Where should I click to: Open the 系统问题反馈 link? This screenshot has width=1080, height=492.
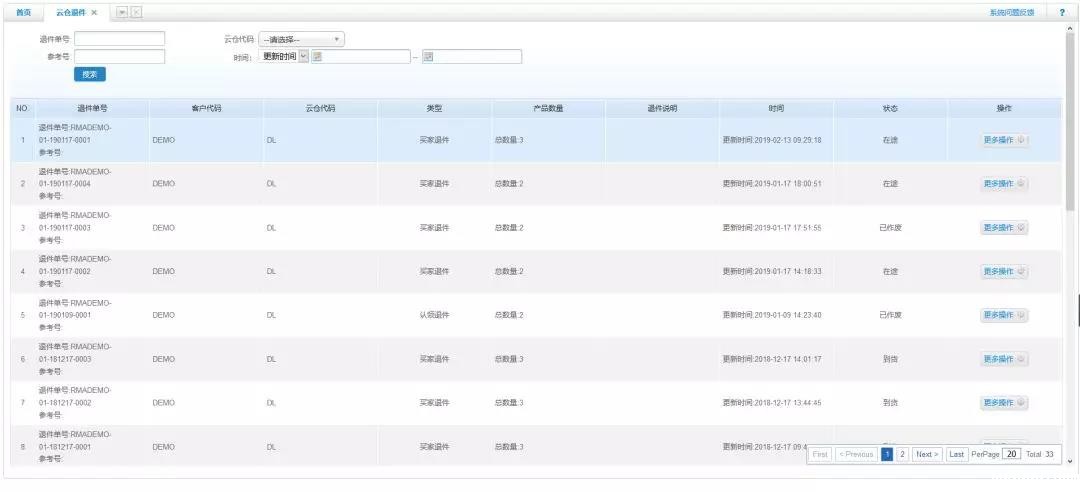click(x=1011, y=12)
